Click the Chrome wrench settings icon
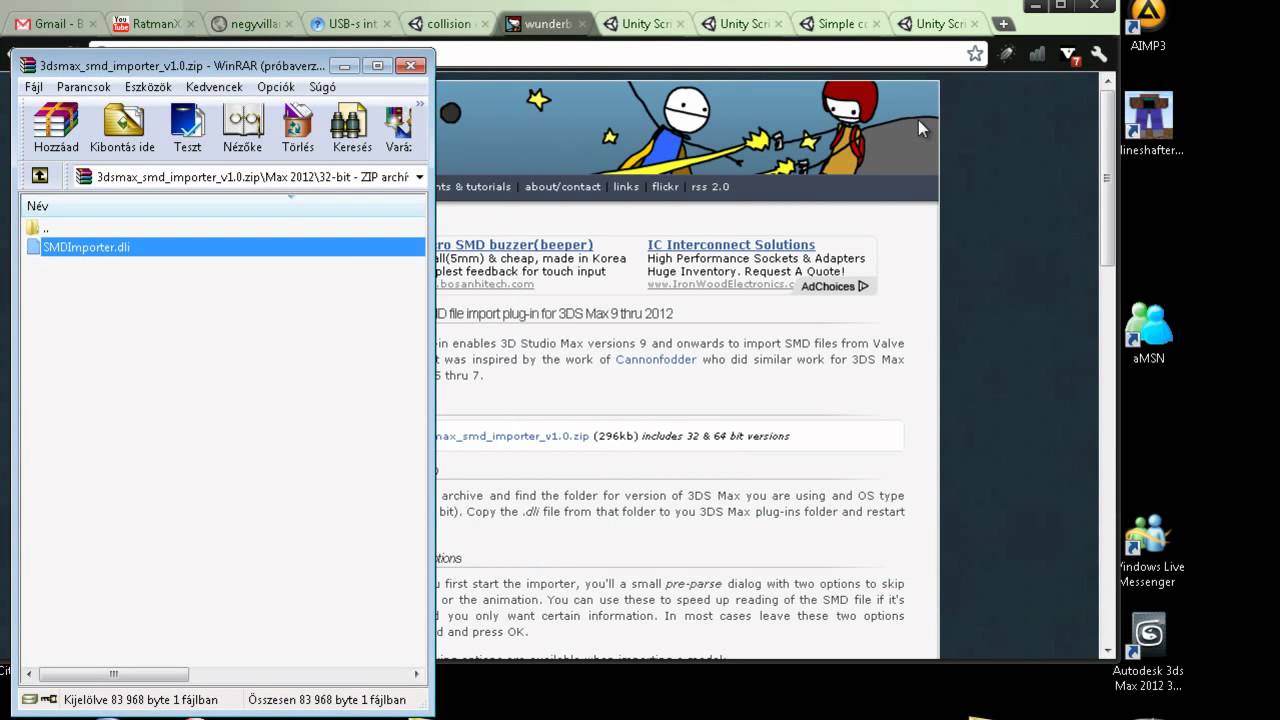The height and width of the screenshot is (720, 1280). point(1099,54)
